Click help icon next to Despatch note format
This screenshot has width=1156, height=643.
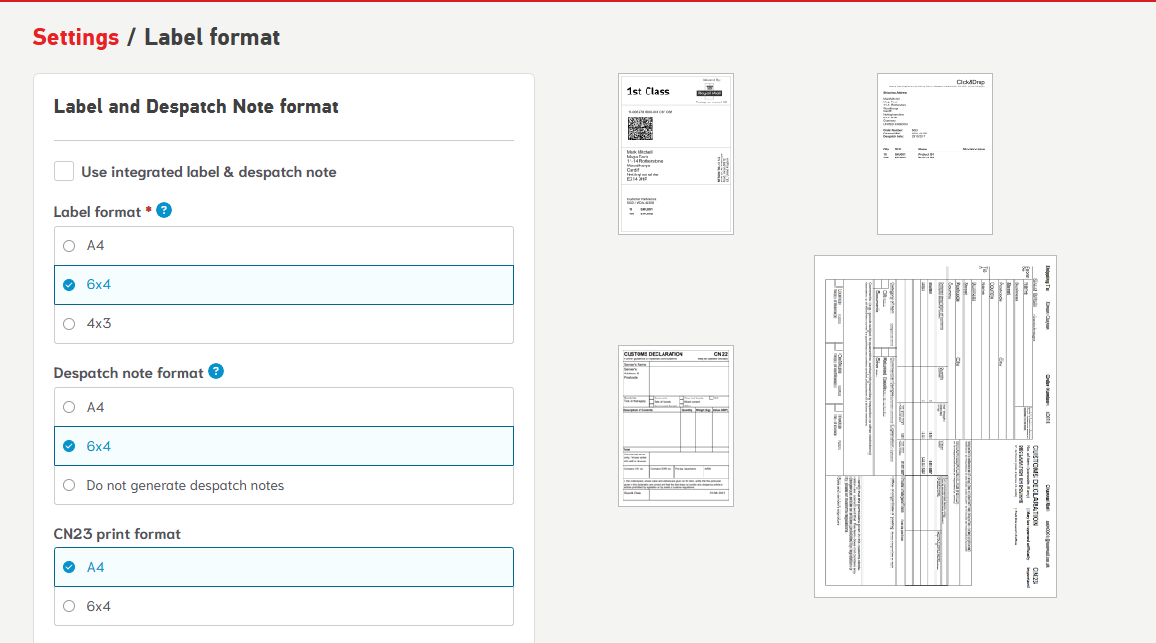(x=216, y=372)
